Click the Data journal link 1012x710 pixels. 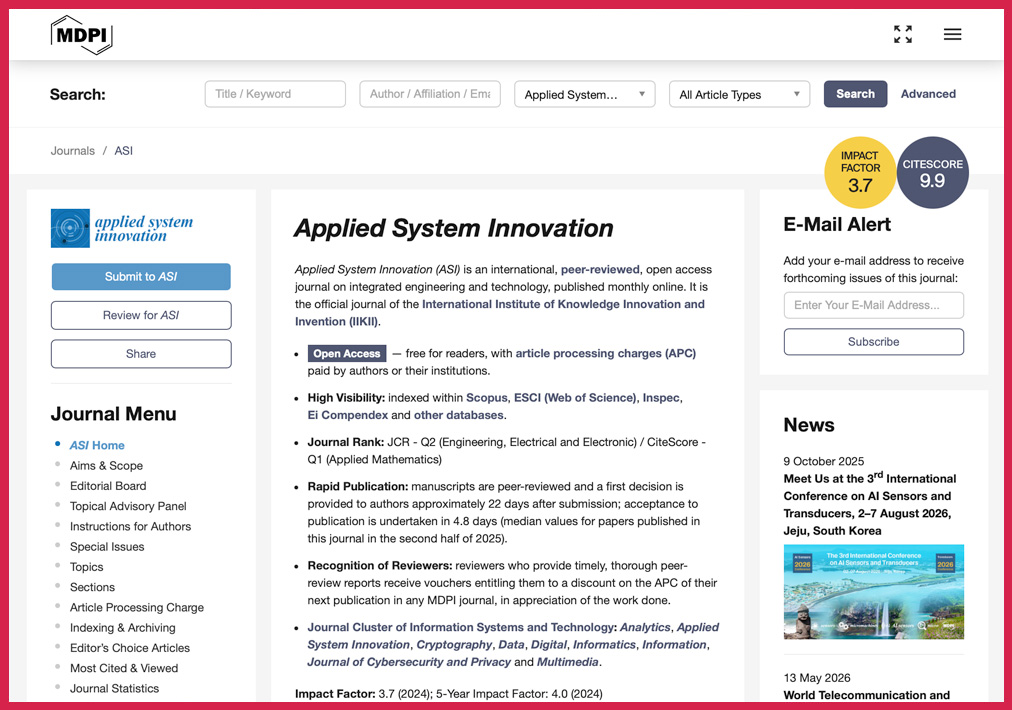(x=511, y=645)
